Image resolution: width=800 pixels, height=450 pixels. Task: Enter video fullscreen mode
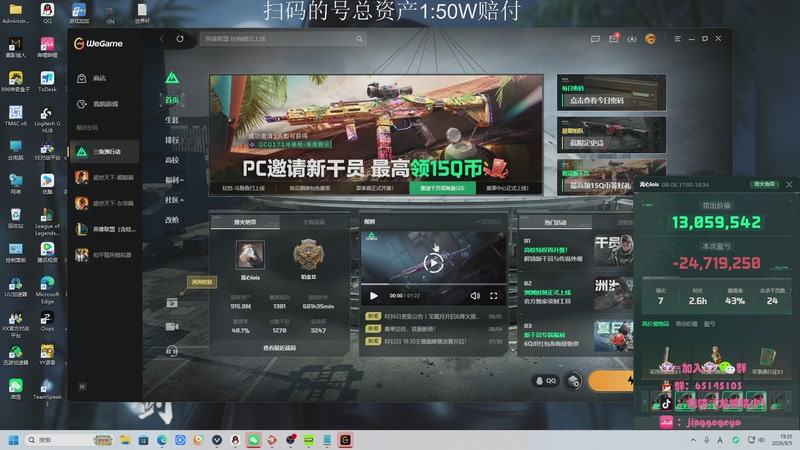coord(493,296)
